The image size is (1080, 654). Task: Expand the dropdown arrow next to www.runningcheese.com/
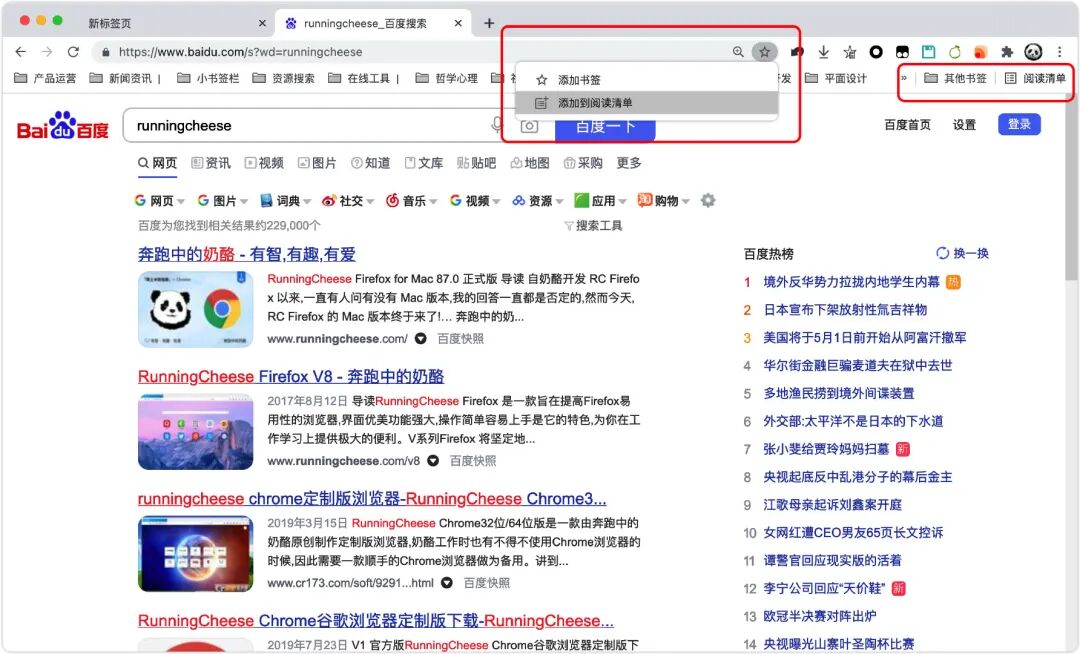pos(421,339)
